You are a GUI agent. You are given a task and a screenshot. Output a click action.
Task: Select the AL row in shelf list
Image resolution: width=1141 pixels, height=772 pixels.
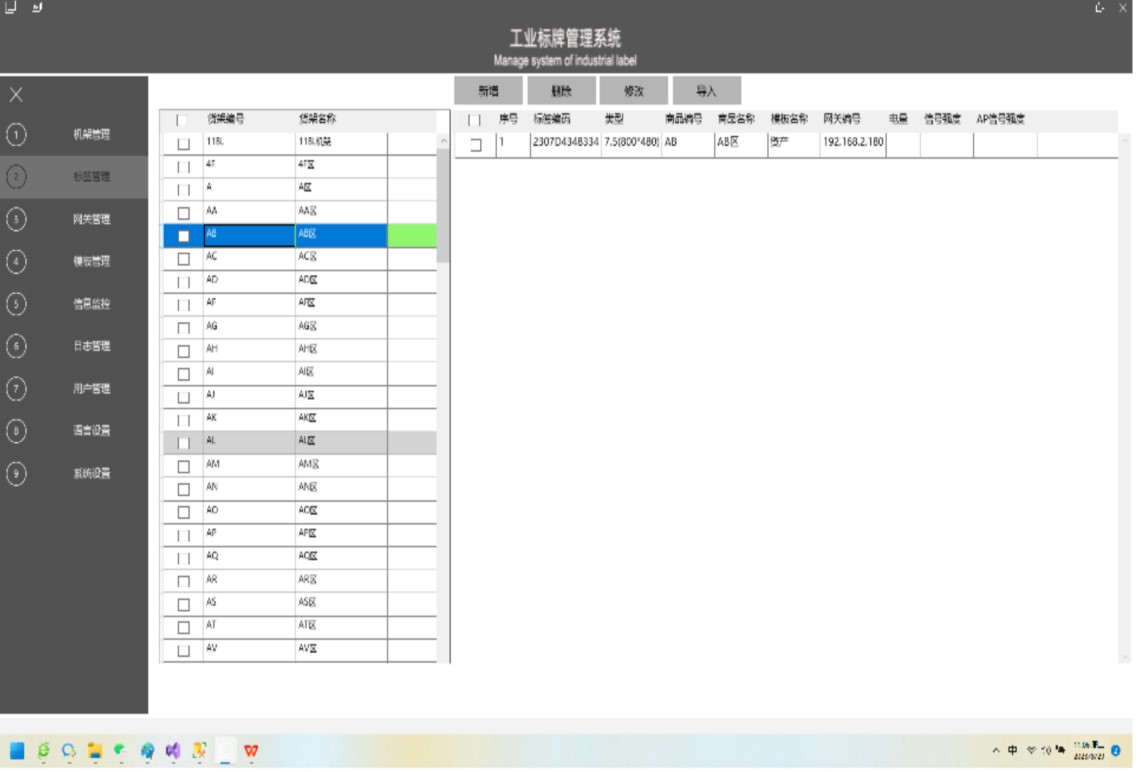pos(300,441)
